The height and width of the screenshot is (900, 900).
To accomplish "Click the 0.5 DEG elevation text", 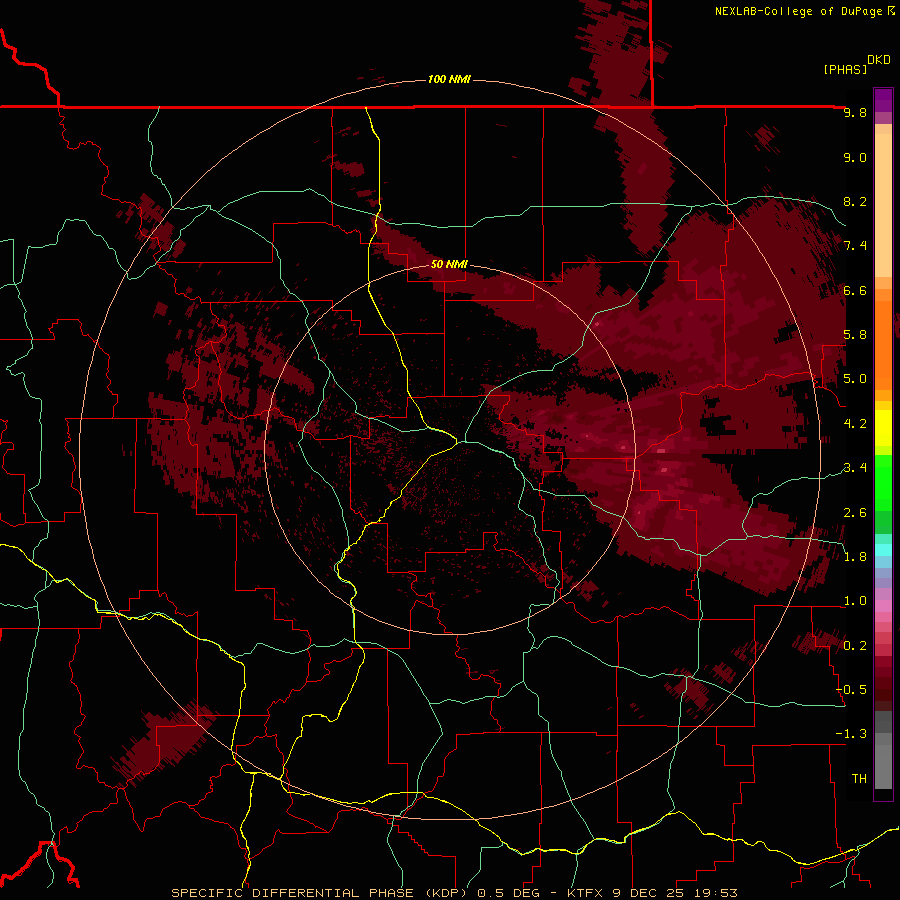I will coord(509,893).
